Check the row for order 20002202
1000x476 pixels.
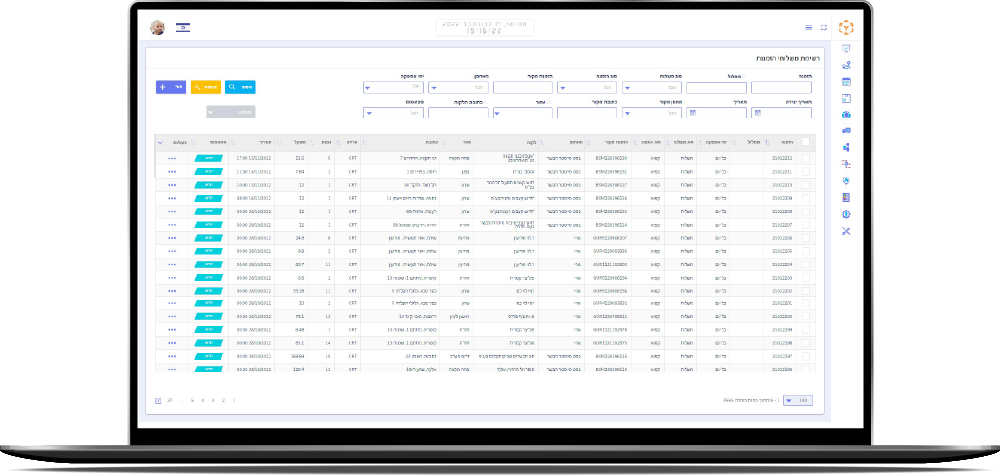pyautogui.click(x=806, y=290)
